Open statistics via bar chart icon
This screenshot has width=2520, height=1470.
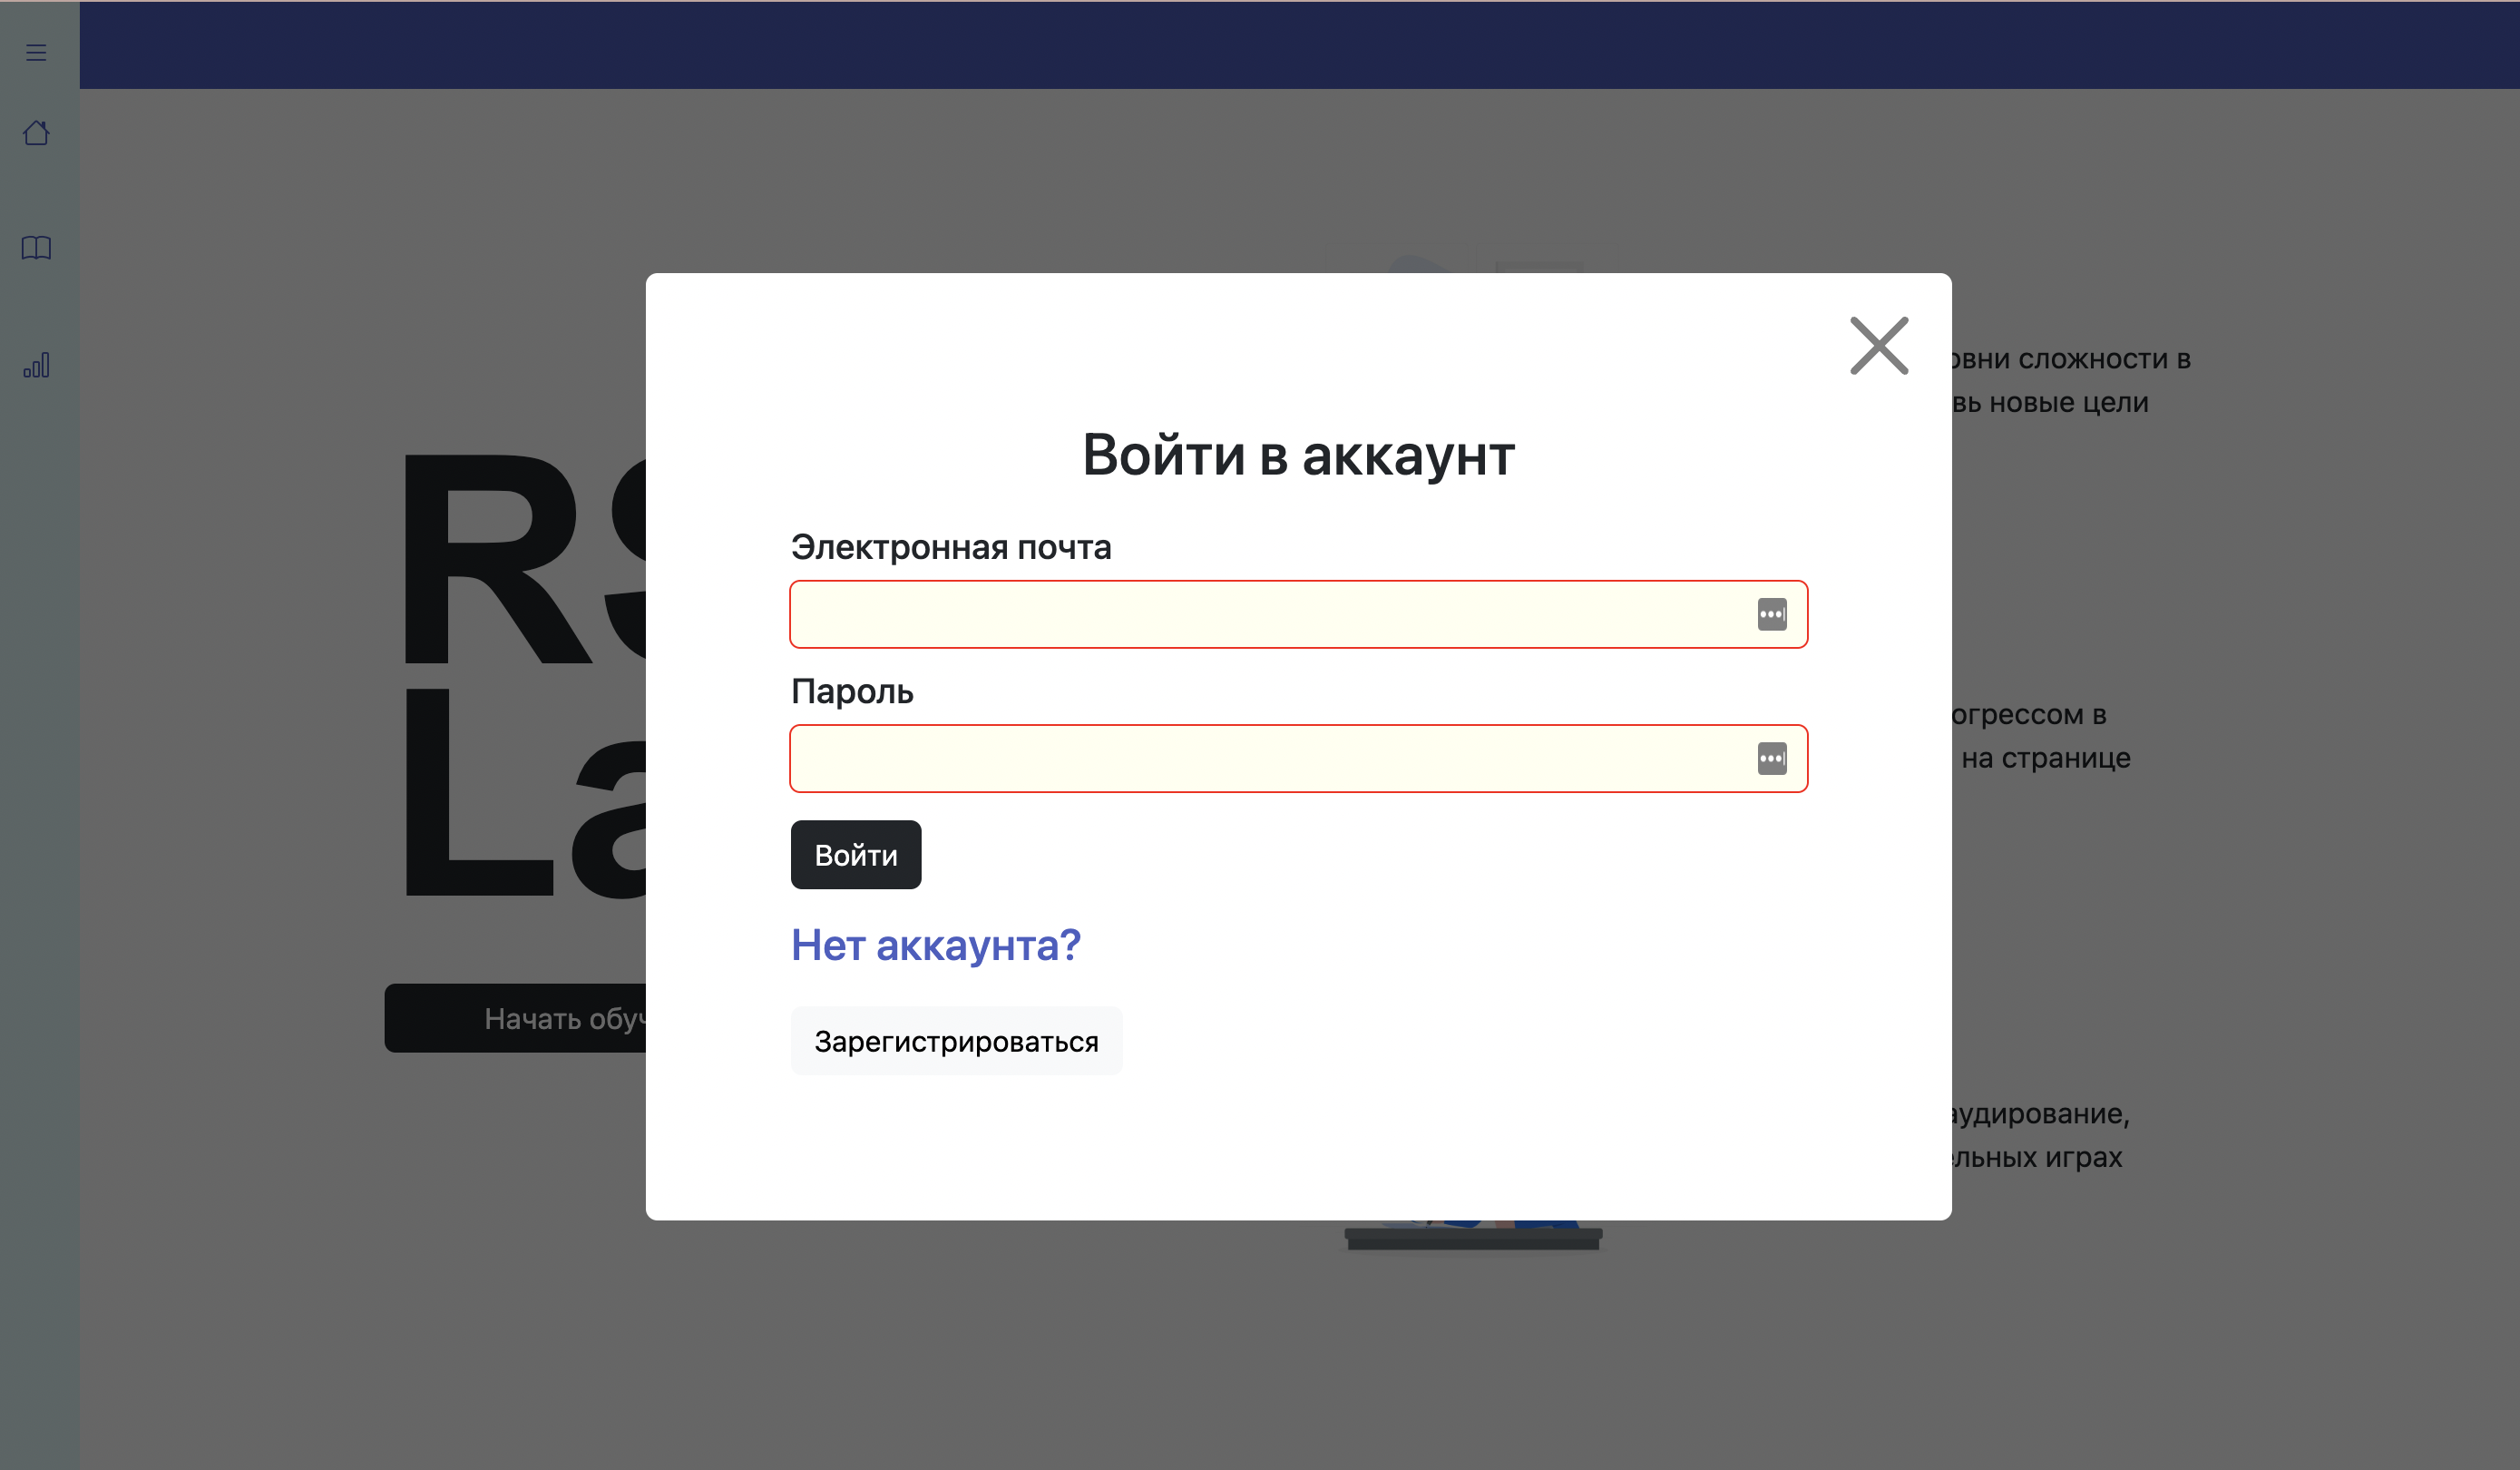pos(36,365)
